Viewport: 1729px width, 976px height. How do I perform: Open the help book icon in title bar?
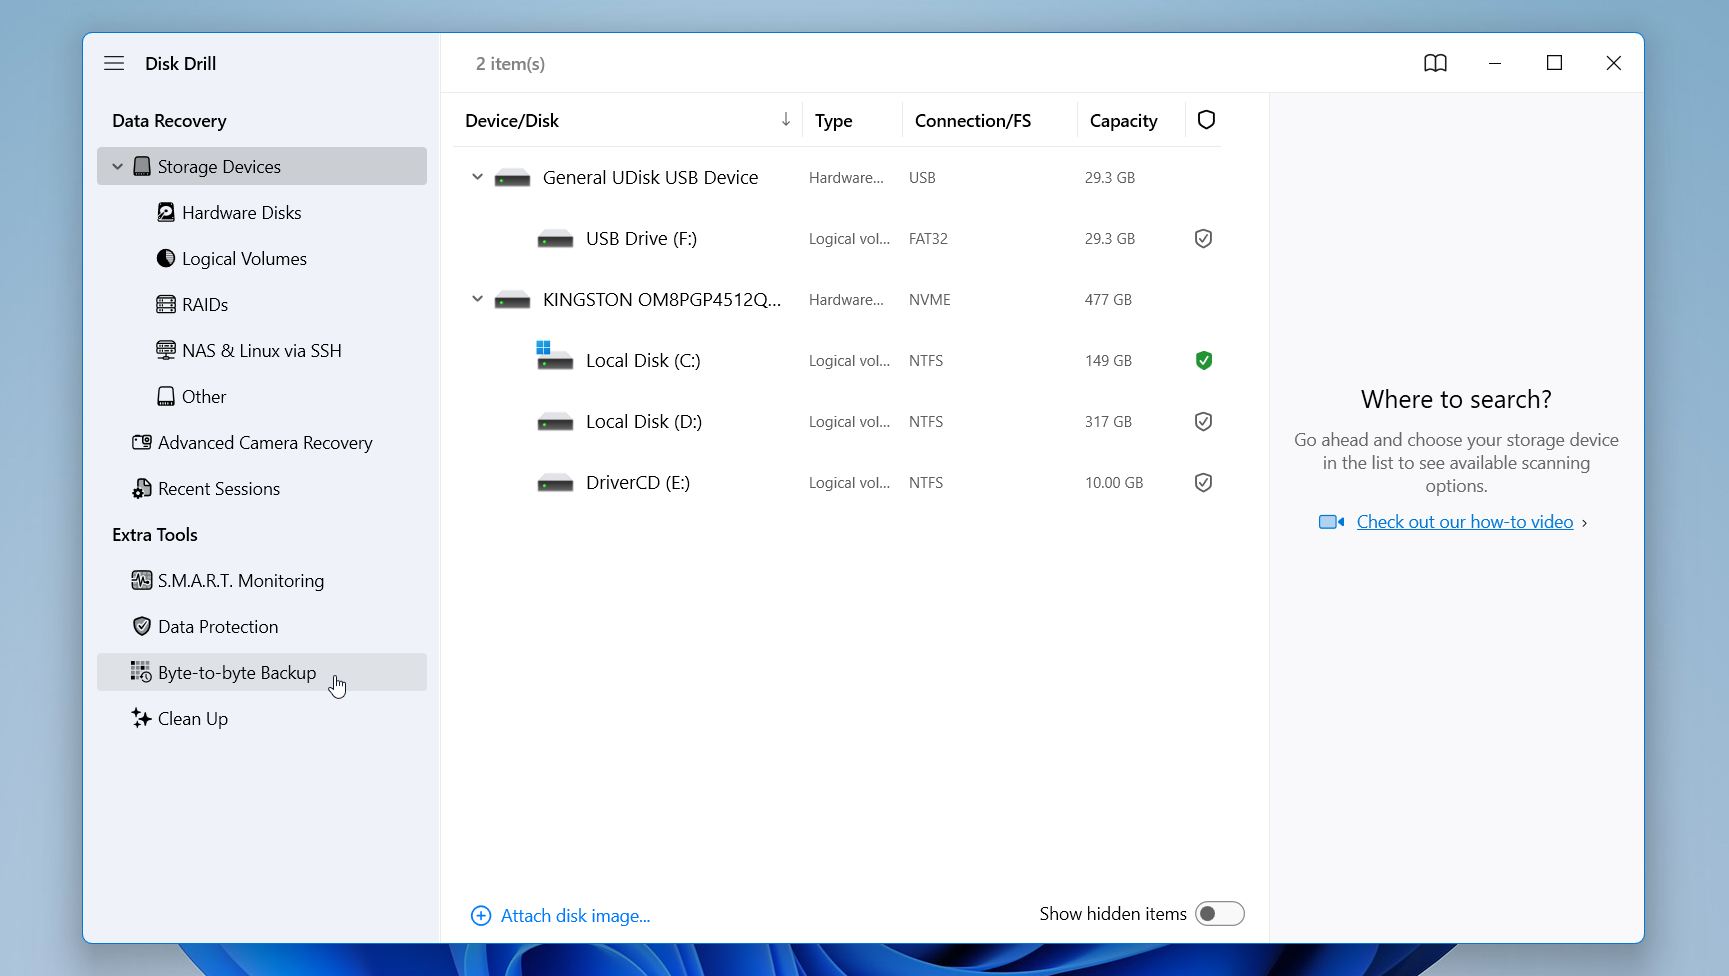click(x=1435, y=63)
